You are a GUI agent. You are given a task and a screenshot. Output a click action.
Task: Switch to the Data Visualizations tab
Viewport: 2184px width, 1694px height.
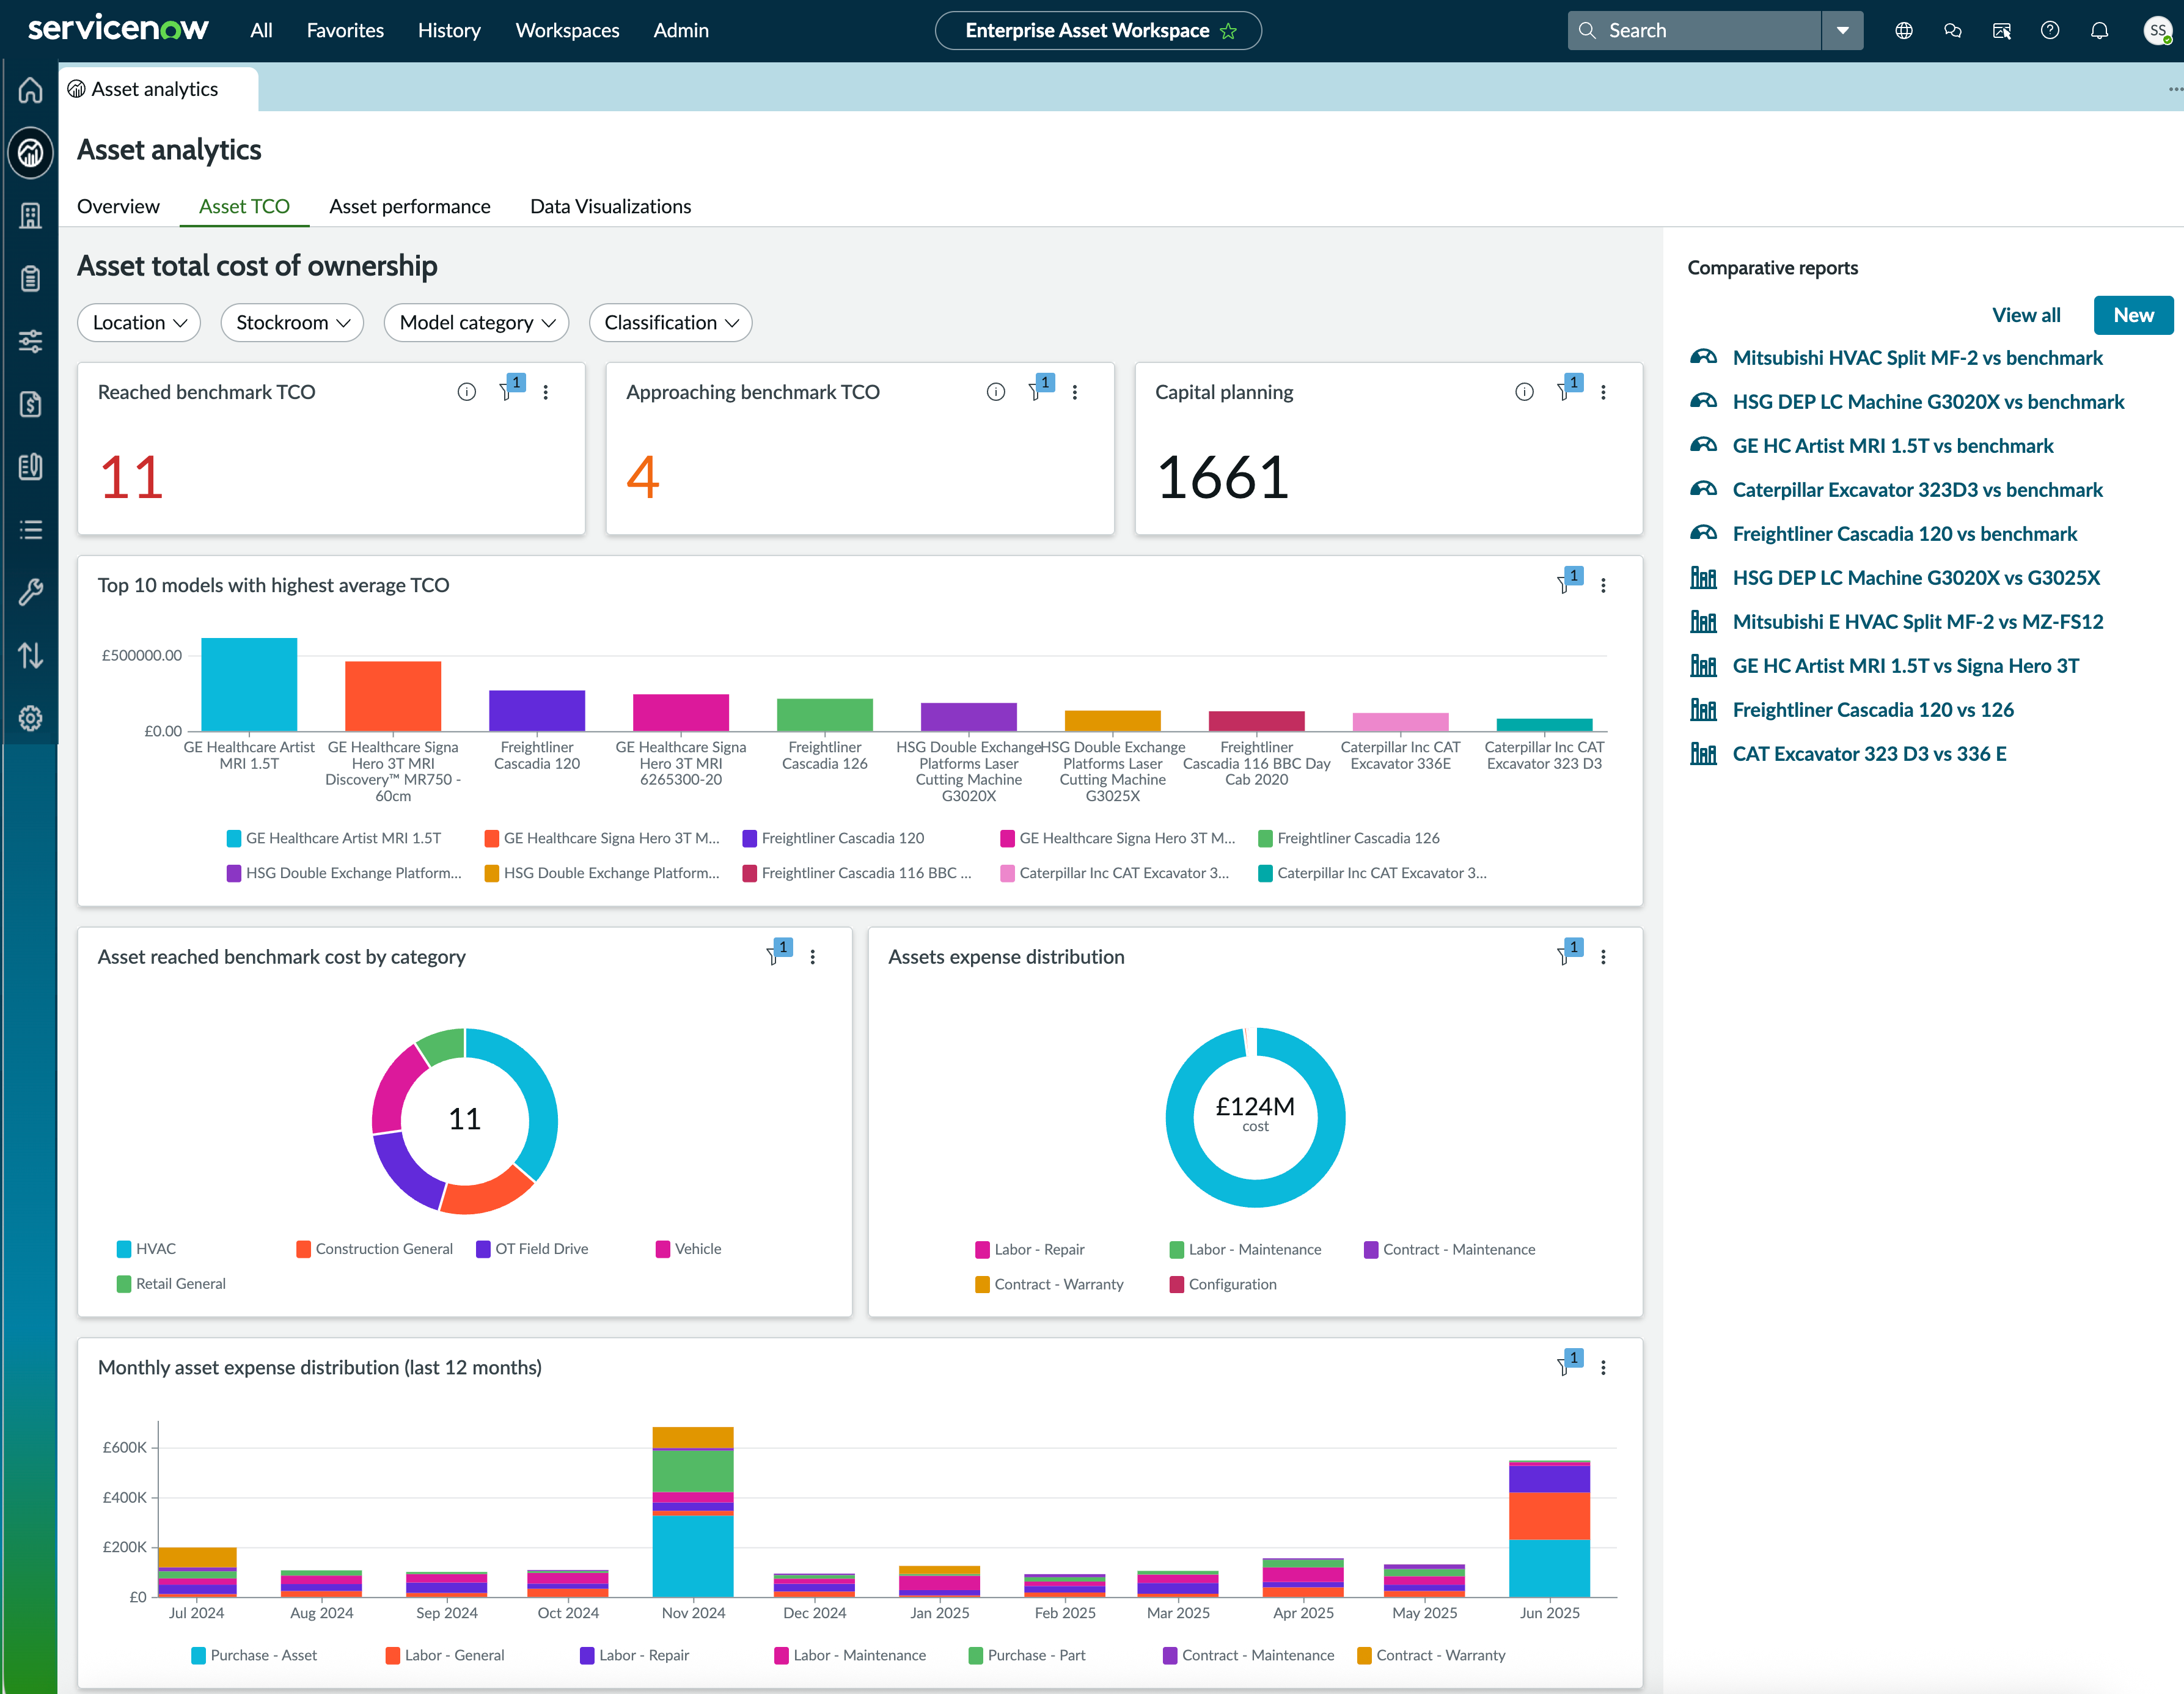[x=610, y=207]
